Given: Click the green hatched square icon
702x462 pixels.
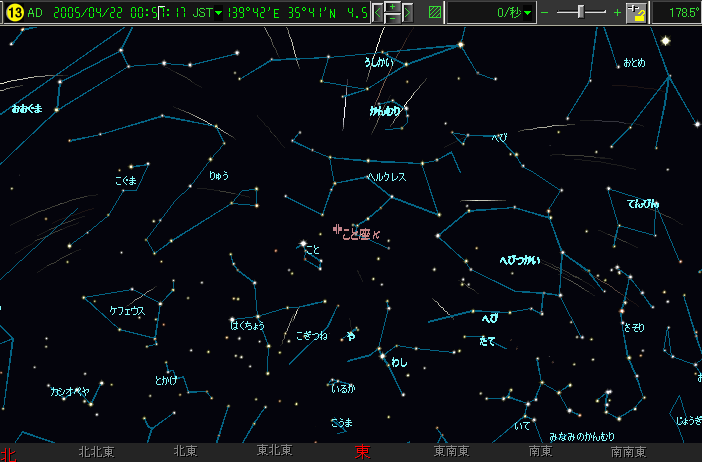Looking at the screenshot, I should 435,13.
